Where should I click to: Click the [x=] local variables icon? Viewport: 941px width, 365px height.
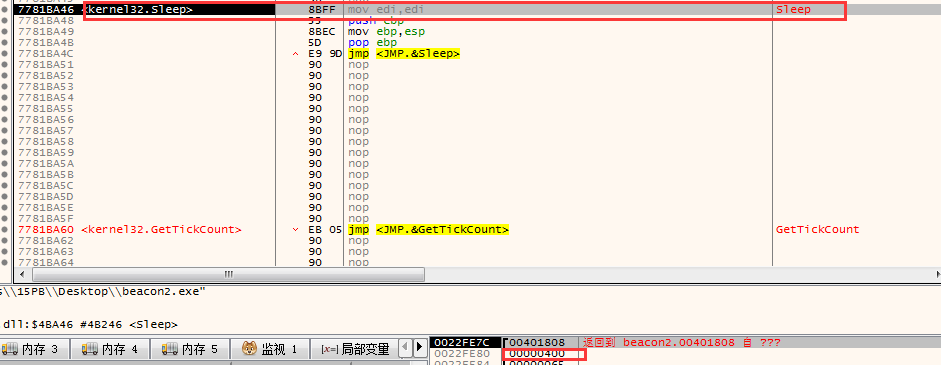pos(329,349)
